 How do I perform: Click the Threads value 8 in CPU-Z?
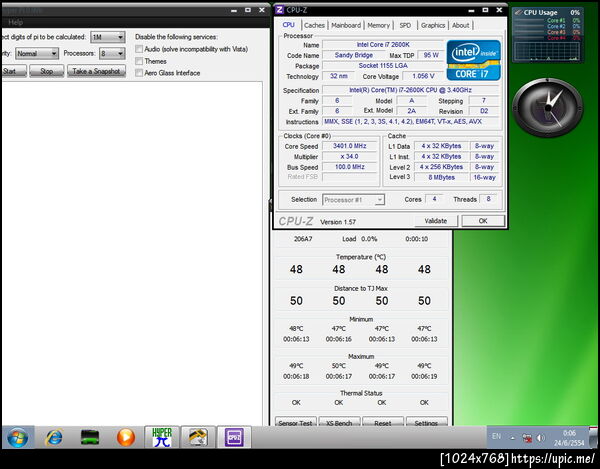(x=488, y=199)
